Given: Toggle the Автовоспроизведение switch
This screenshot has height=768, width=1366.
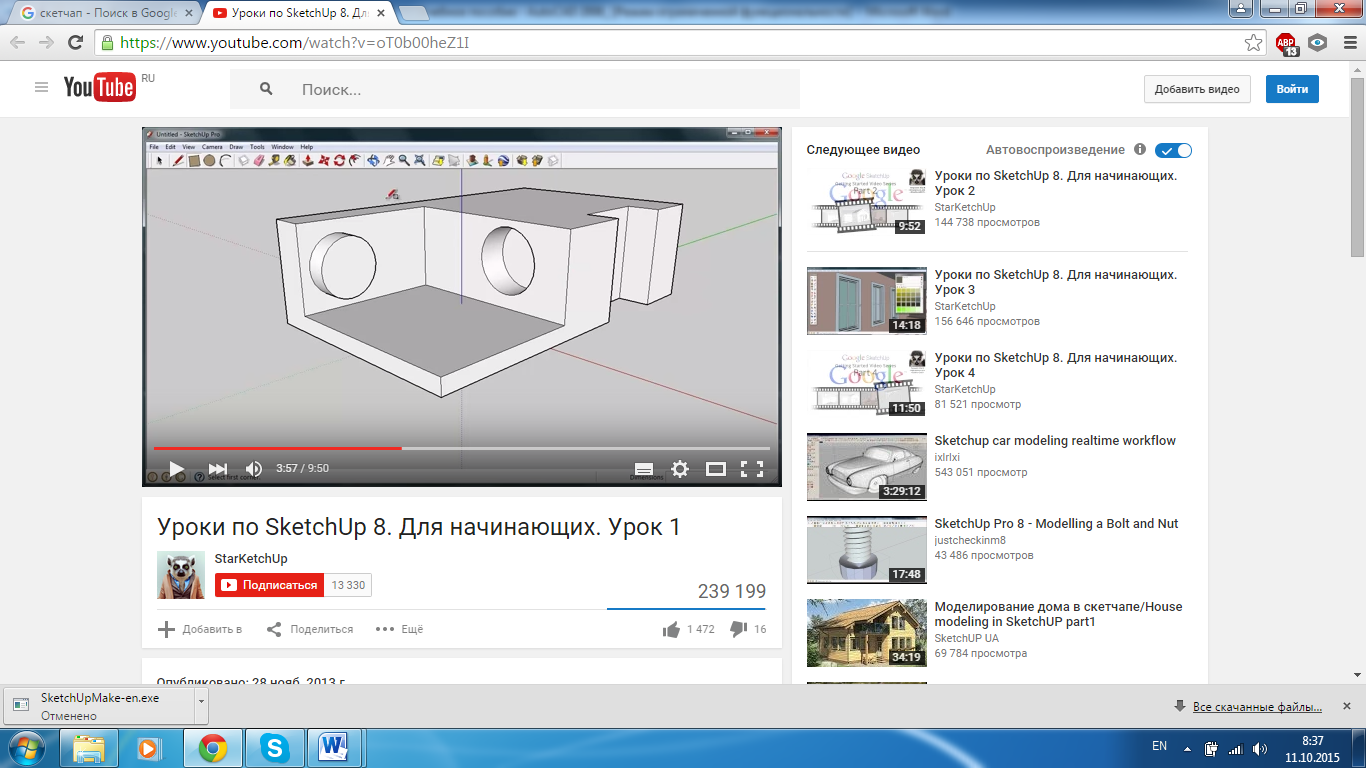Looking at the screenshot, I should [1174, 150].
